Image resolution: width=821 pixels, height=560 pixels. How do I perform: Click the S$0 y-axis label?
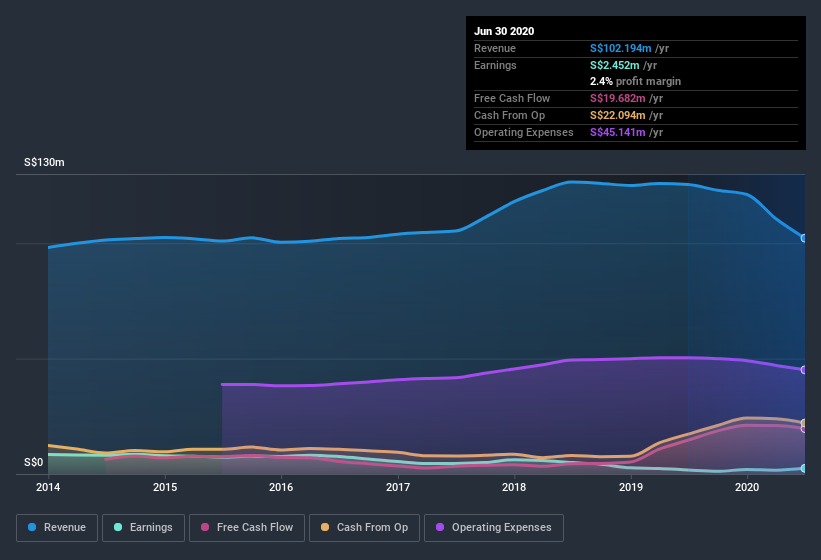(34, 462)
